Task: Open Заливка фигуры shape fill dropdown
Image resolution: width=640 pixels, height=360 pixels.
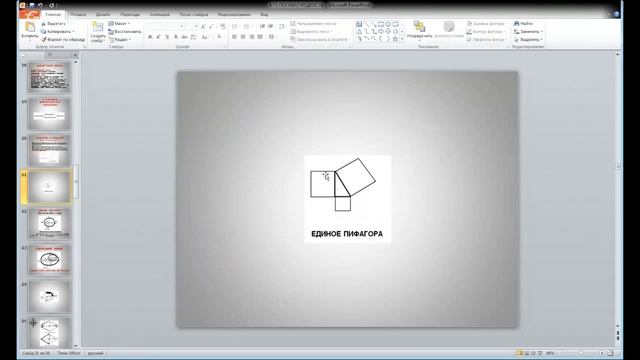Action: [x=486, y=24]
